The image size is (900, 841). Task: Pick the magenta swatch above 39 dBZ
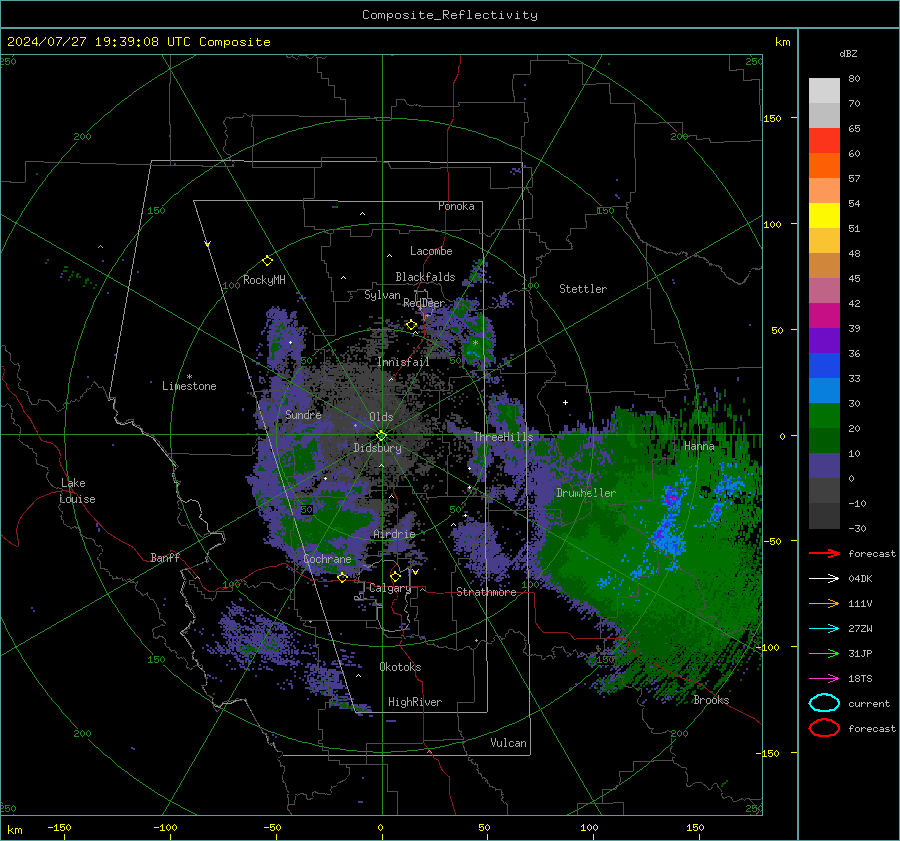pos(824,315)
